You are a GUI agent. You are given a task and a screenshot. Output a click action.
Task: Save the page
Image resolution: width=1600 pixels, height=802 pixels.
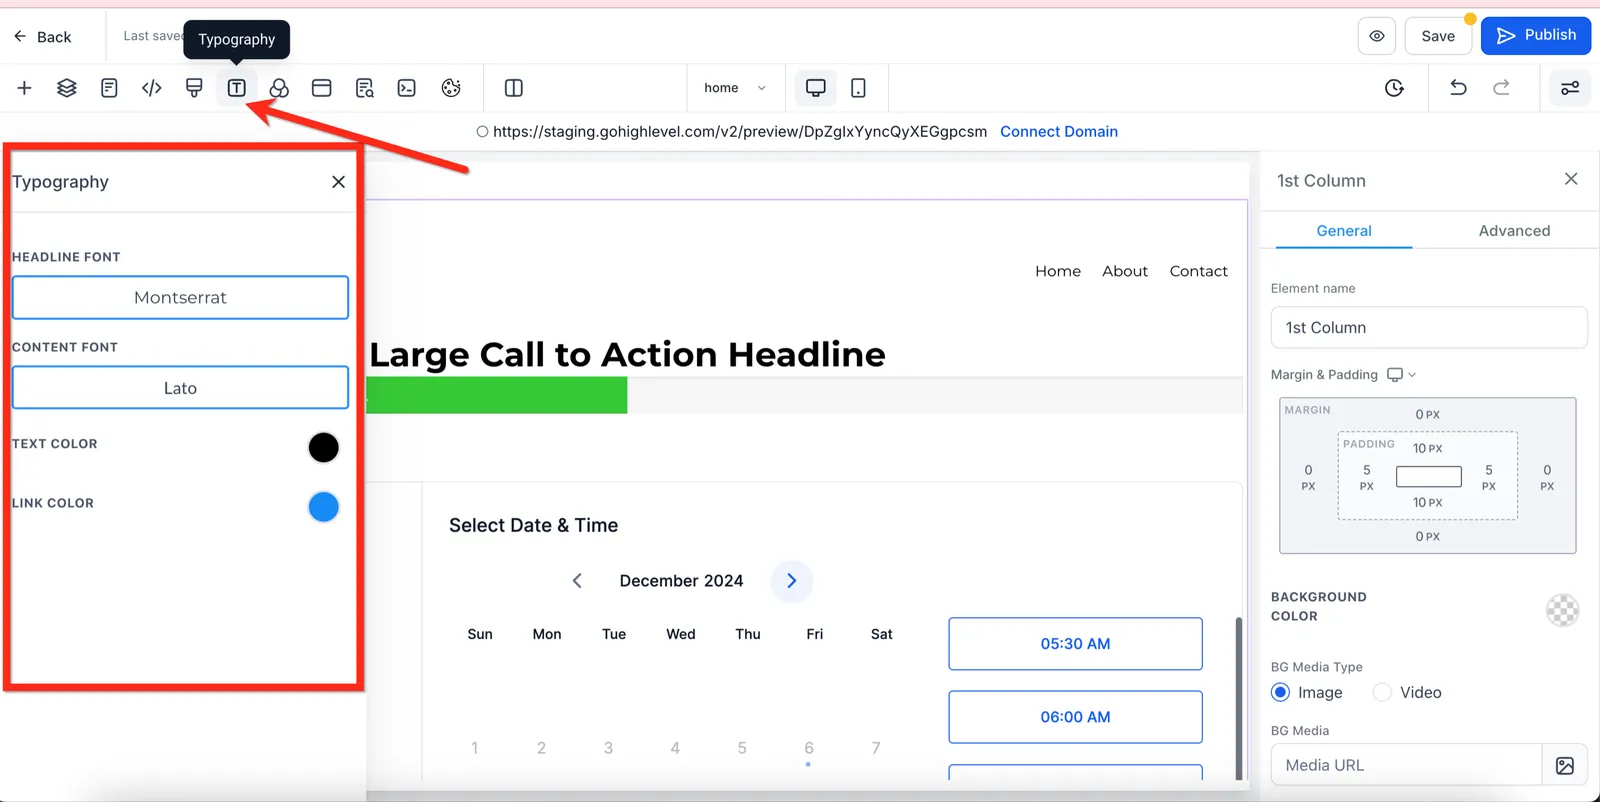click(1438, 36)
